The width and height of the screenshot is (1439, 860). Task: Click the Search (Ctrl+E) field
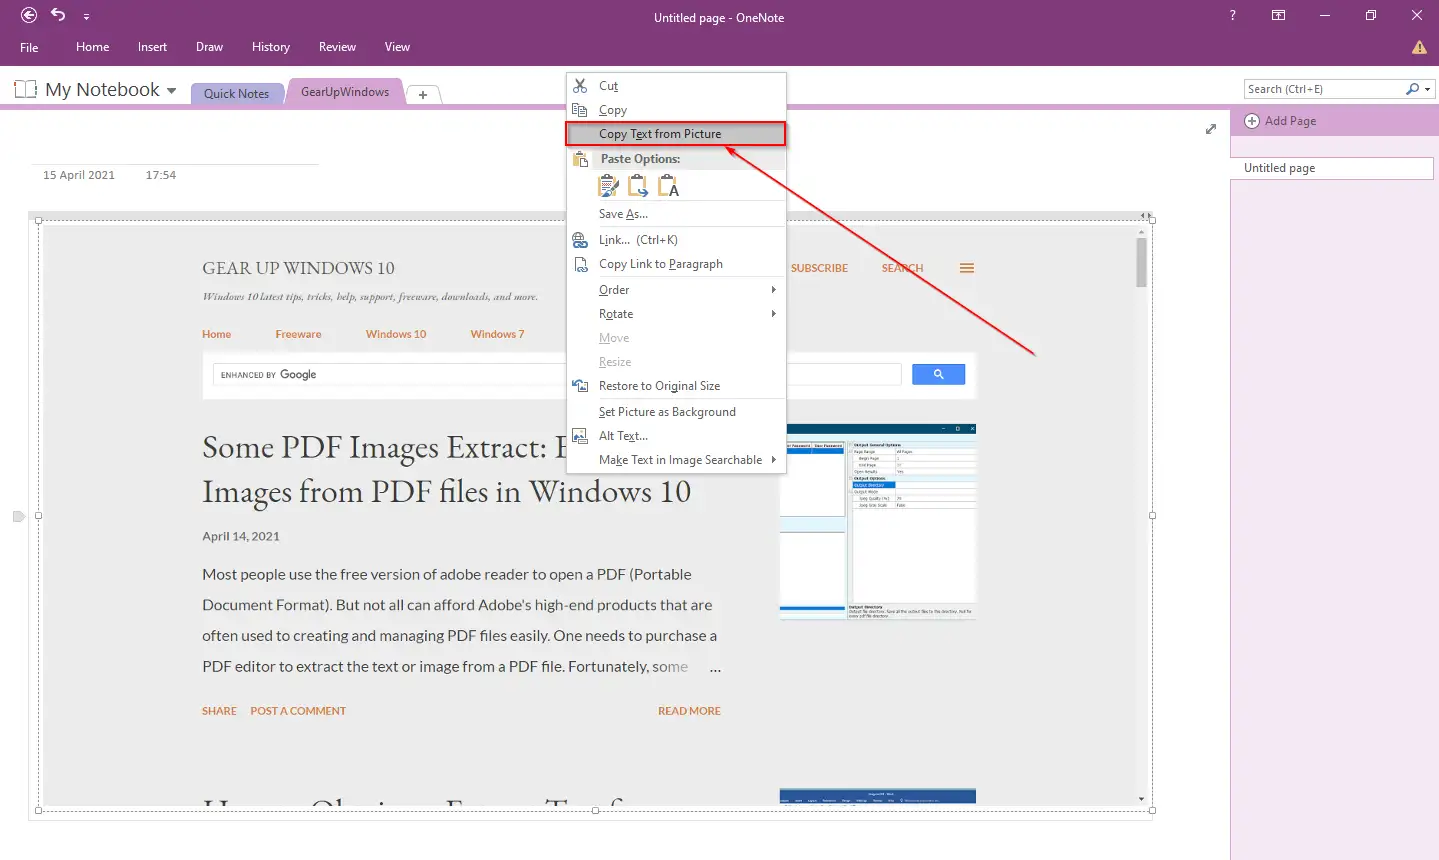(1324, 89)
